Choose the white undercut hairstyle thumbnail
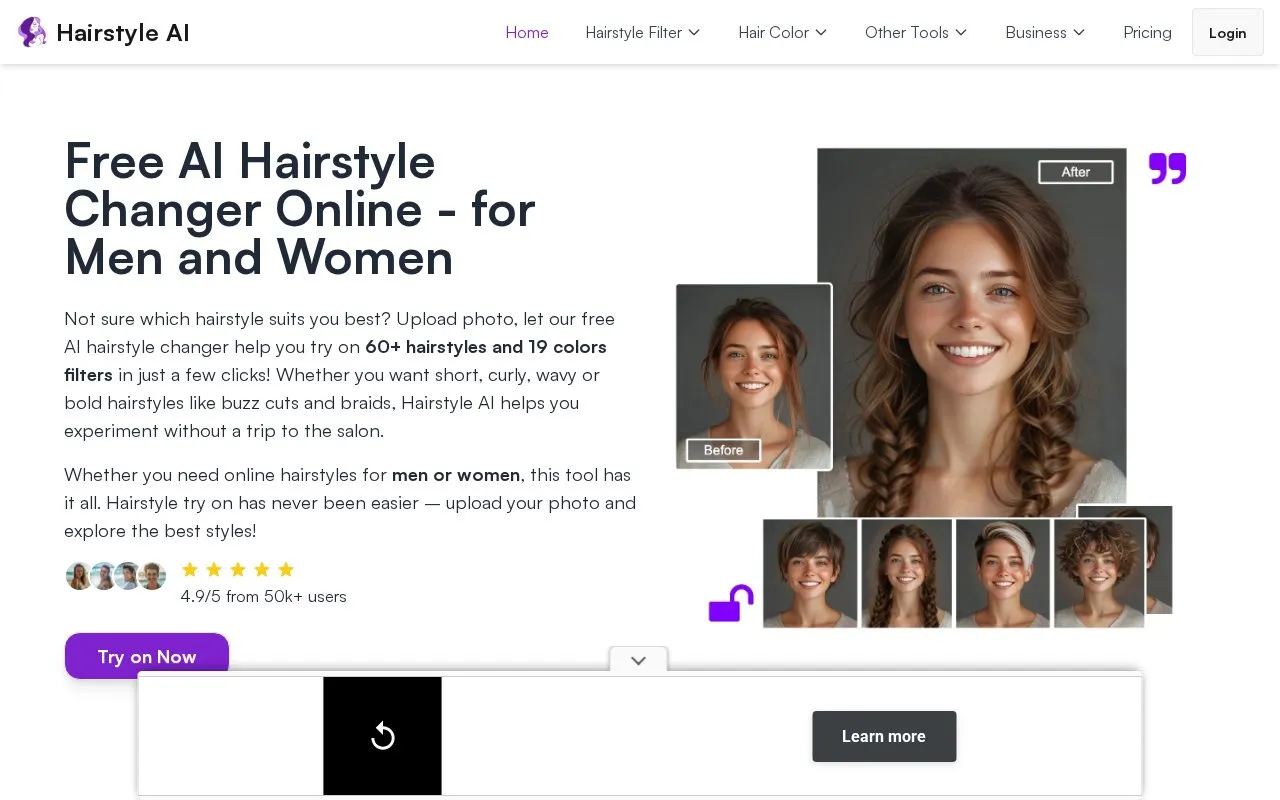Screen dimensions: 1280x800 pos(1002,573)
